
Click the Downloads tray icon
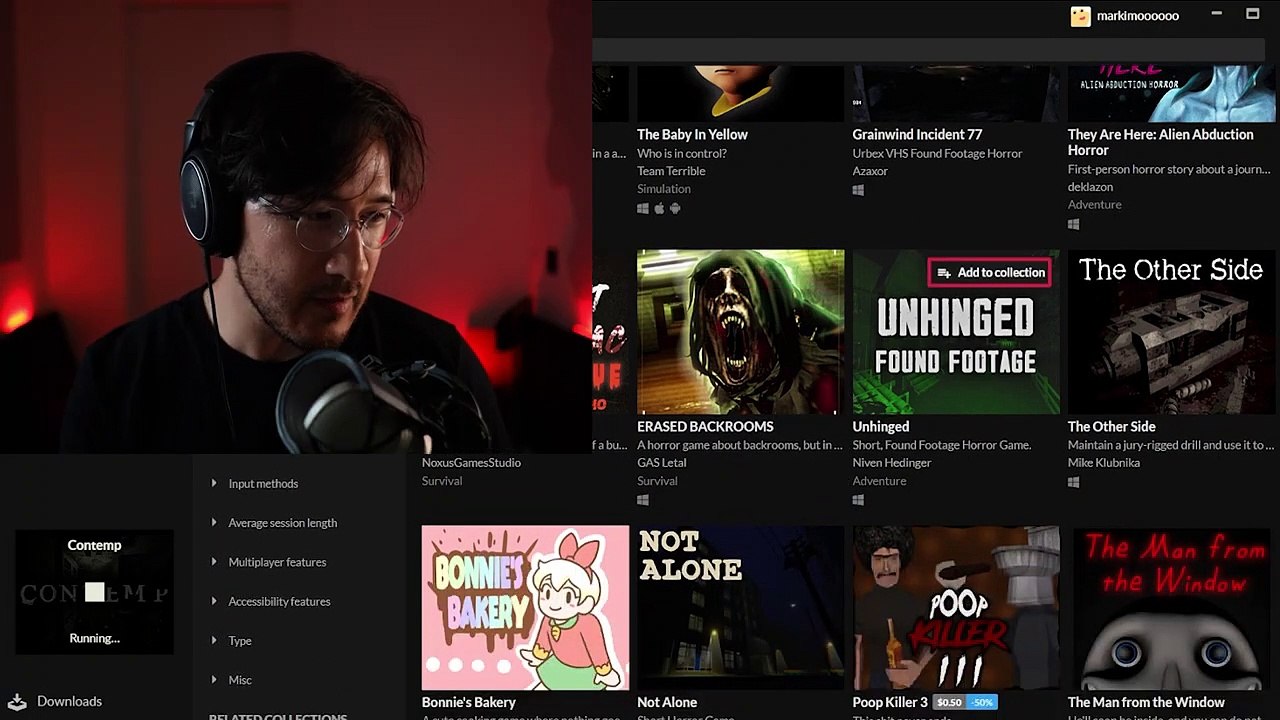point(17,702)
